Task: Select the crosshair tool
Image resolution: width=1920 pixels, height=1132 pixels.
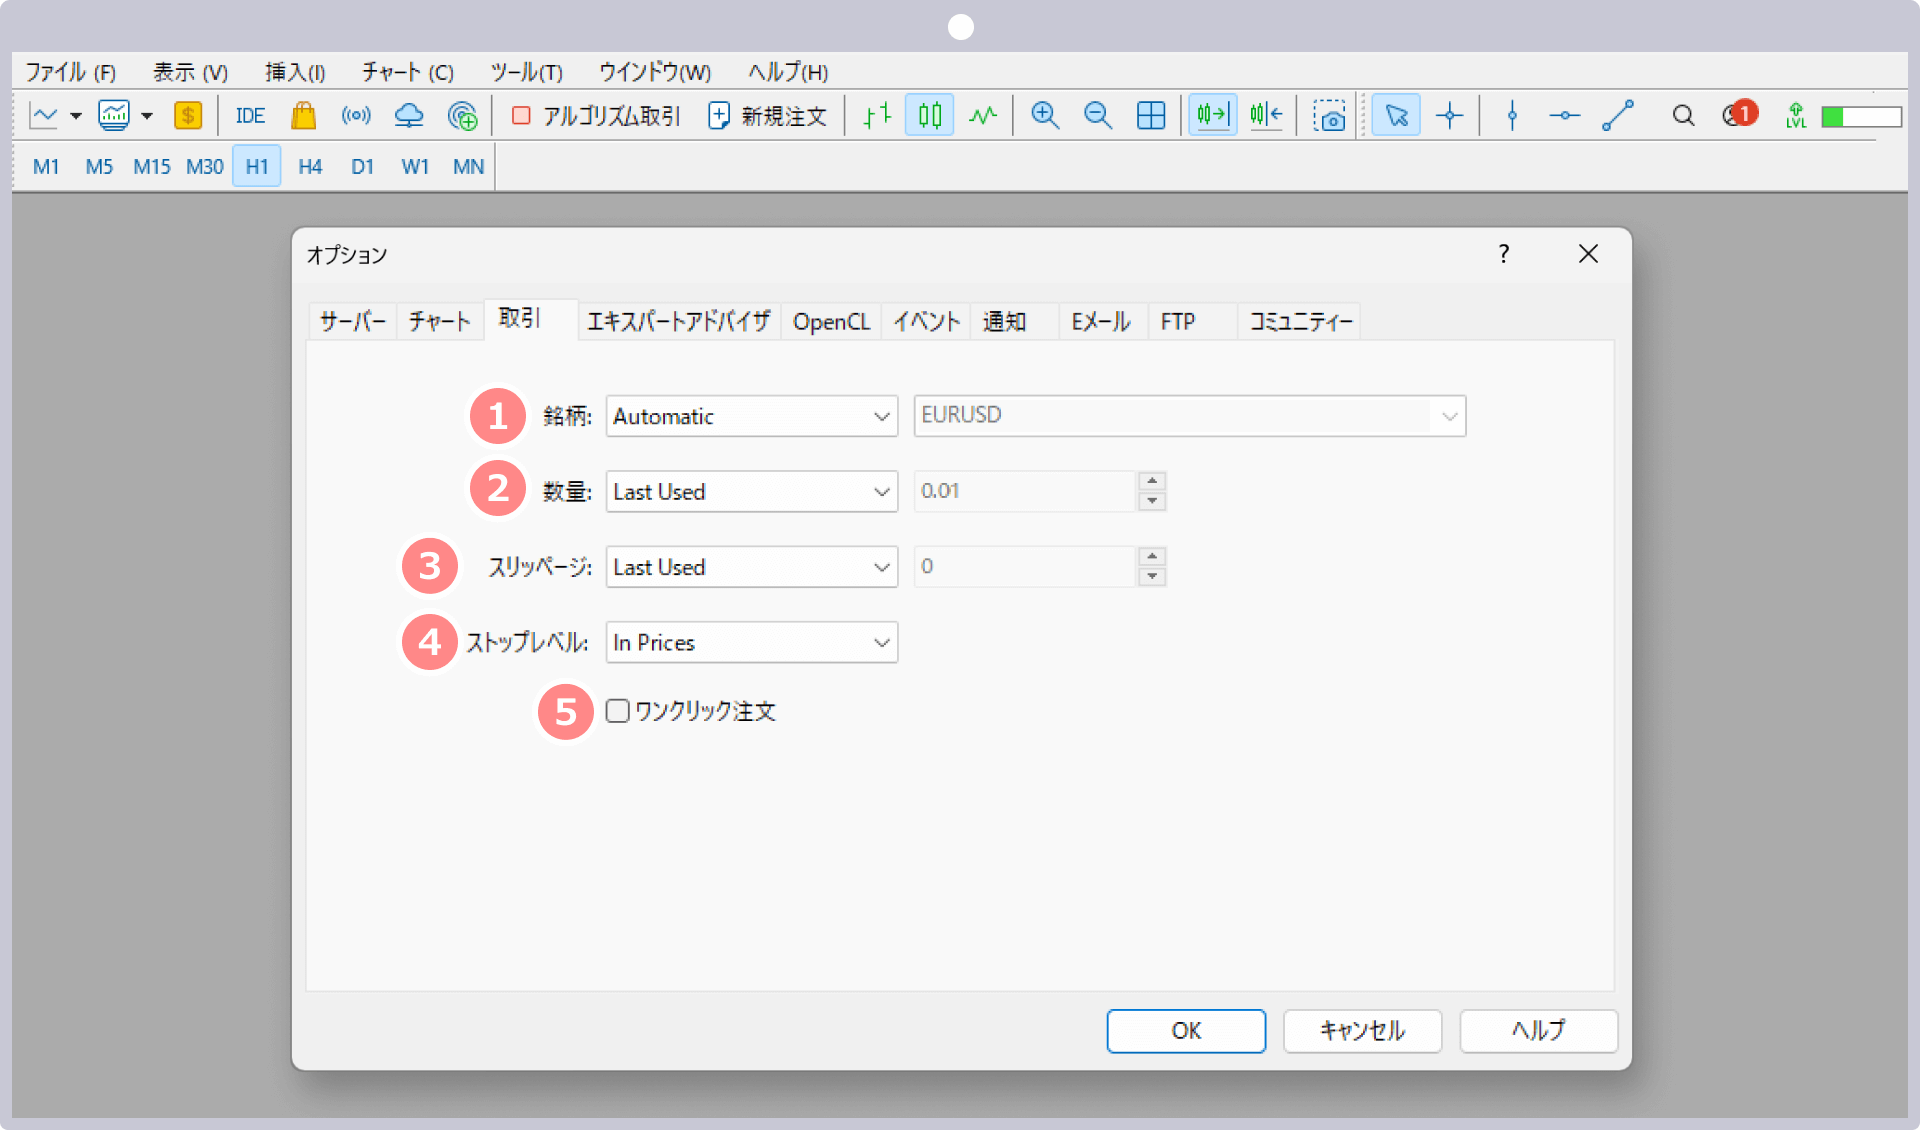Action: (x=1449, y=116)
